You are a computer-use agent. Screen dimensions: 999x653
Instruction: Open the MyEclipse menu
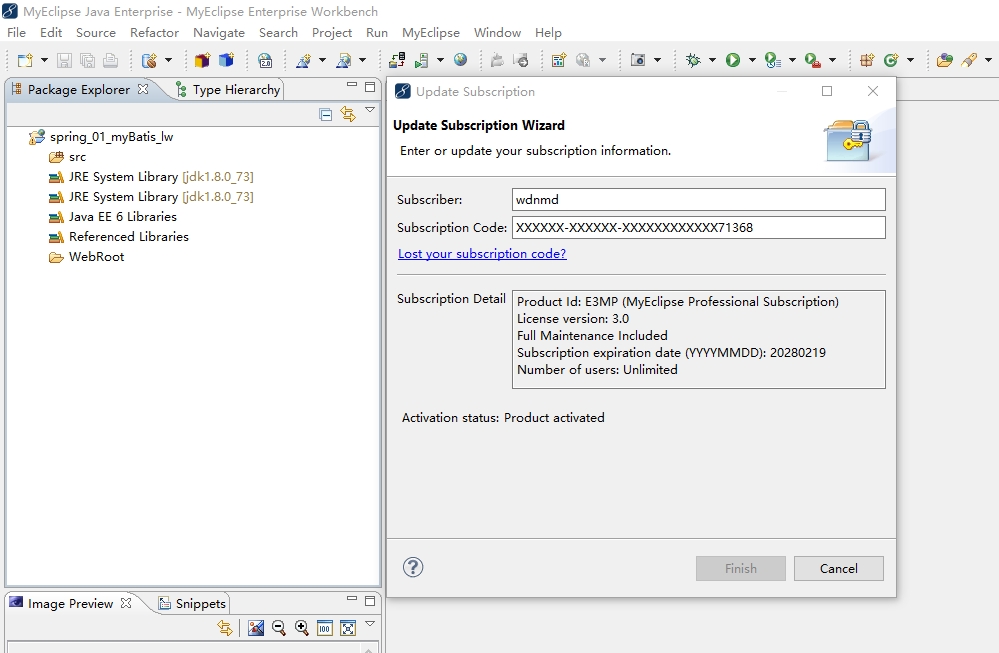431,32
